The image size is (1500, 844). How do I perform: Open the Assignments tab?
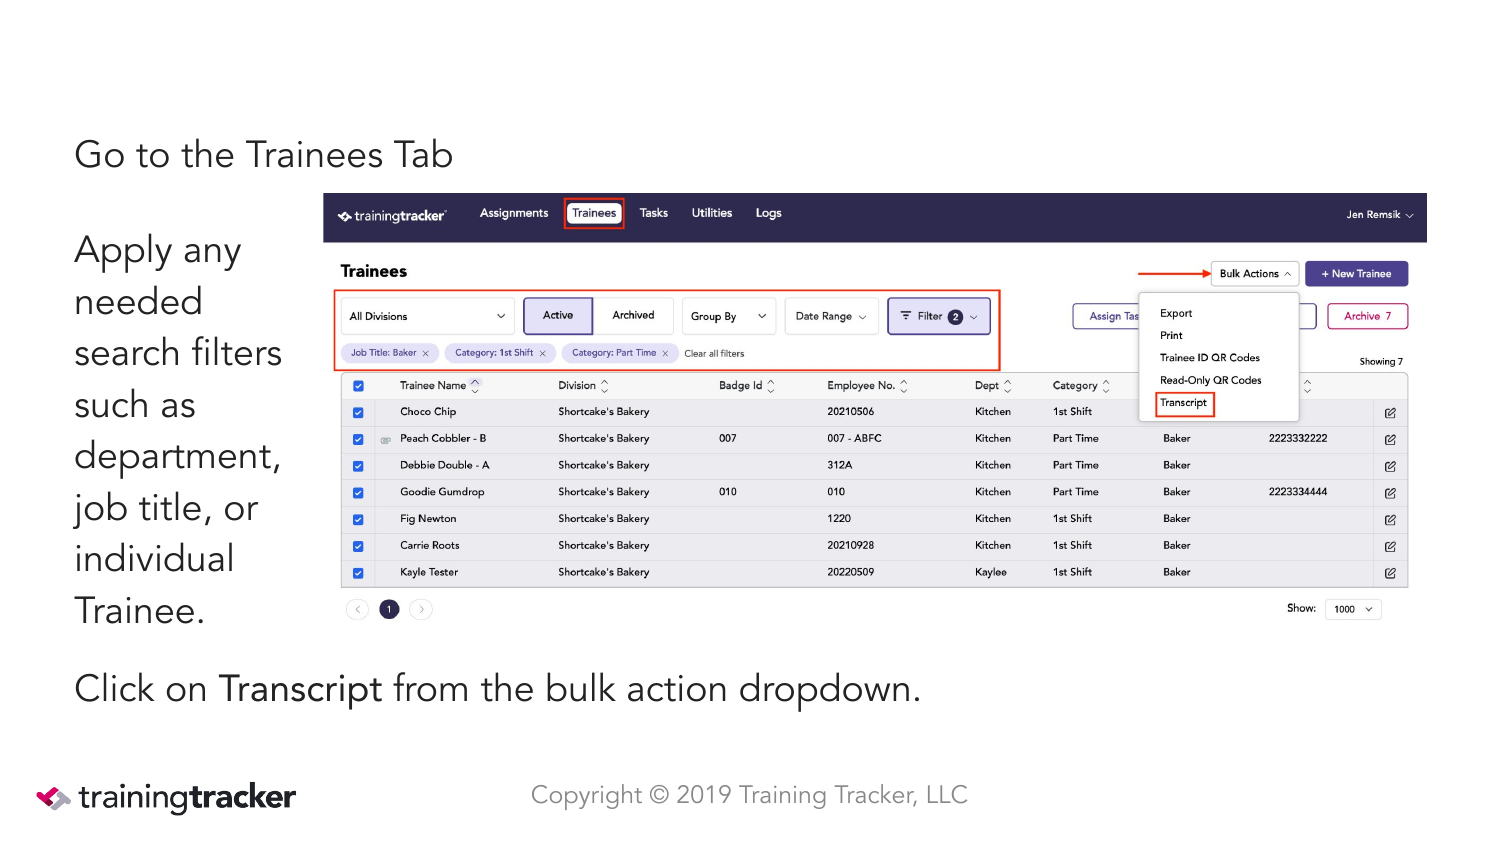tap(514, 213)
